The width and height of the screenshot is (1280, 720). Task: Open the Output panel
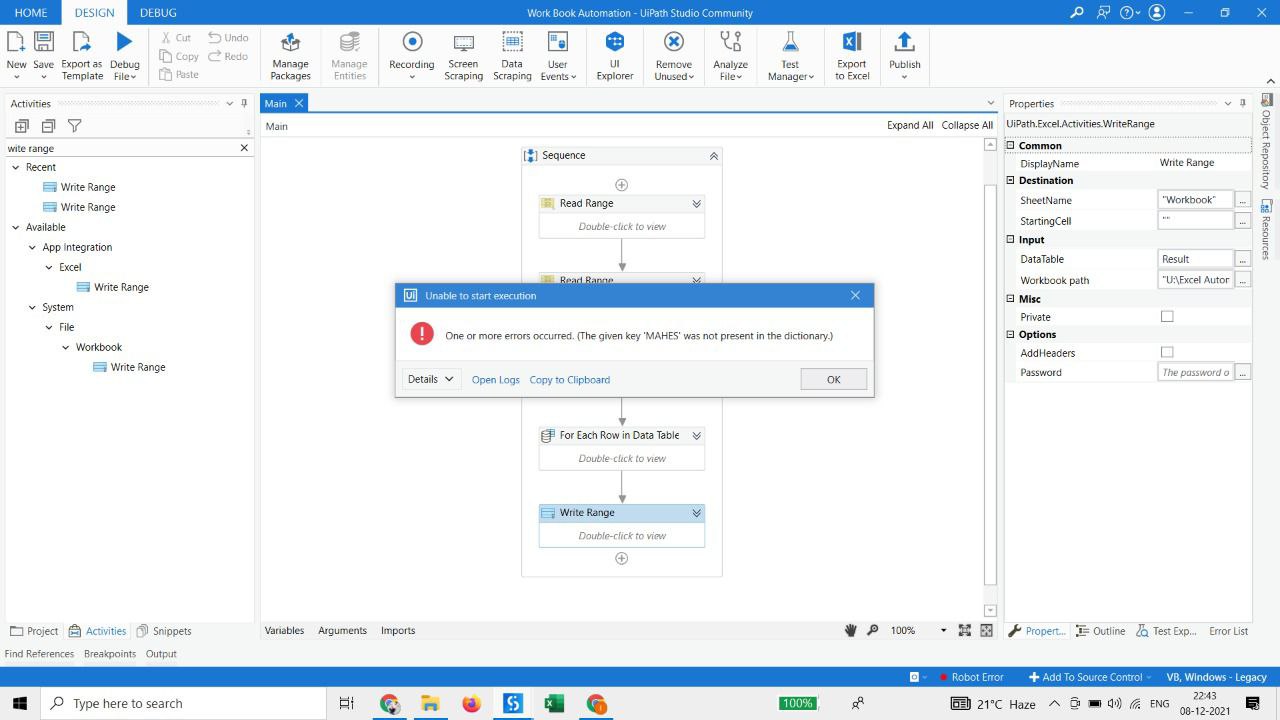[x=161, y=654]
